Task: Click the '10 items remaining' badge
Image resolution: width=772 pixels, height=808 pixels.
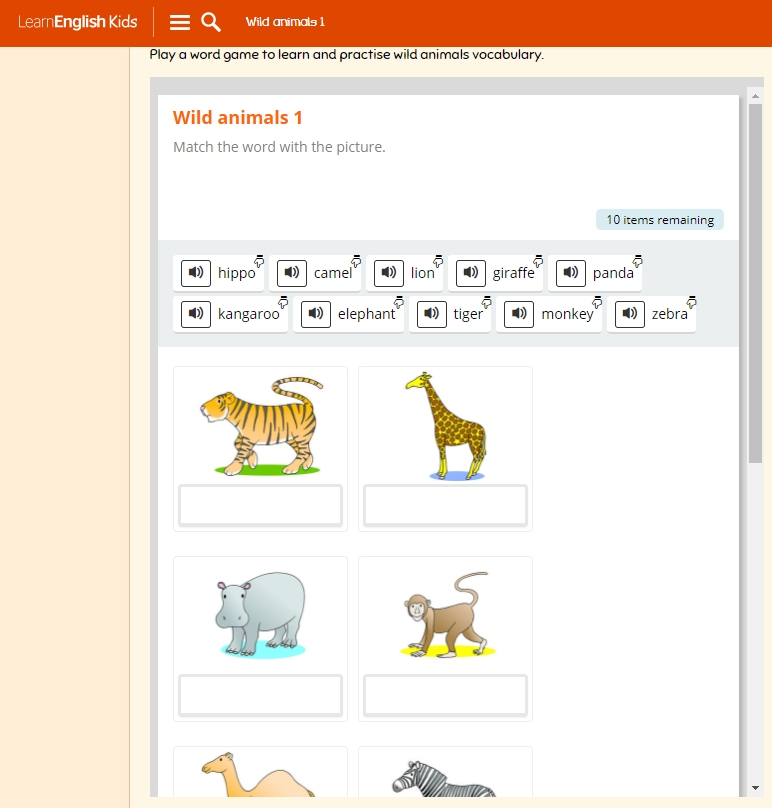Action: 660,220
